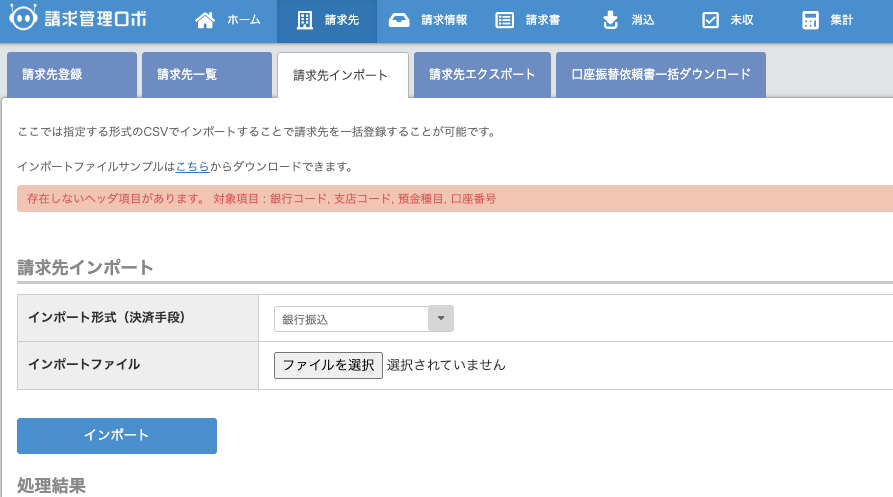Click the blue インポート button
Image resolution: width=893 pixels, height=497 pixels.
point(117,436)
